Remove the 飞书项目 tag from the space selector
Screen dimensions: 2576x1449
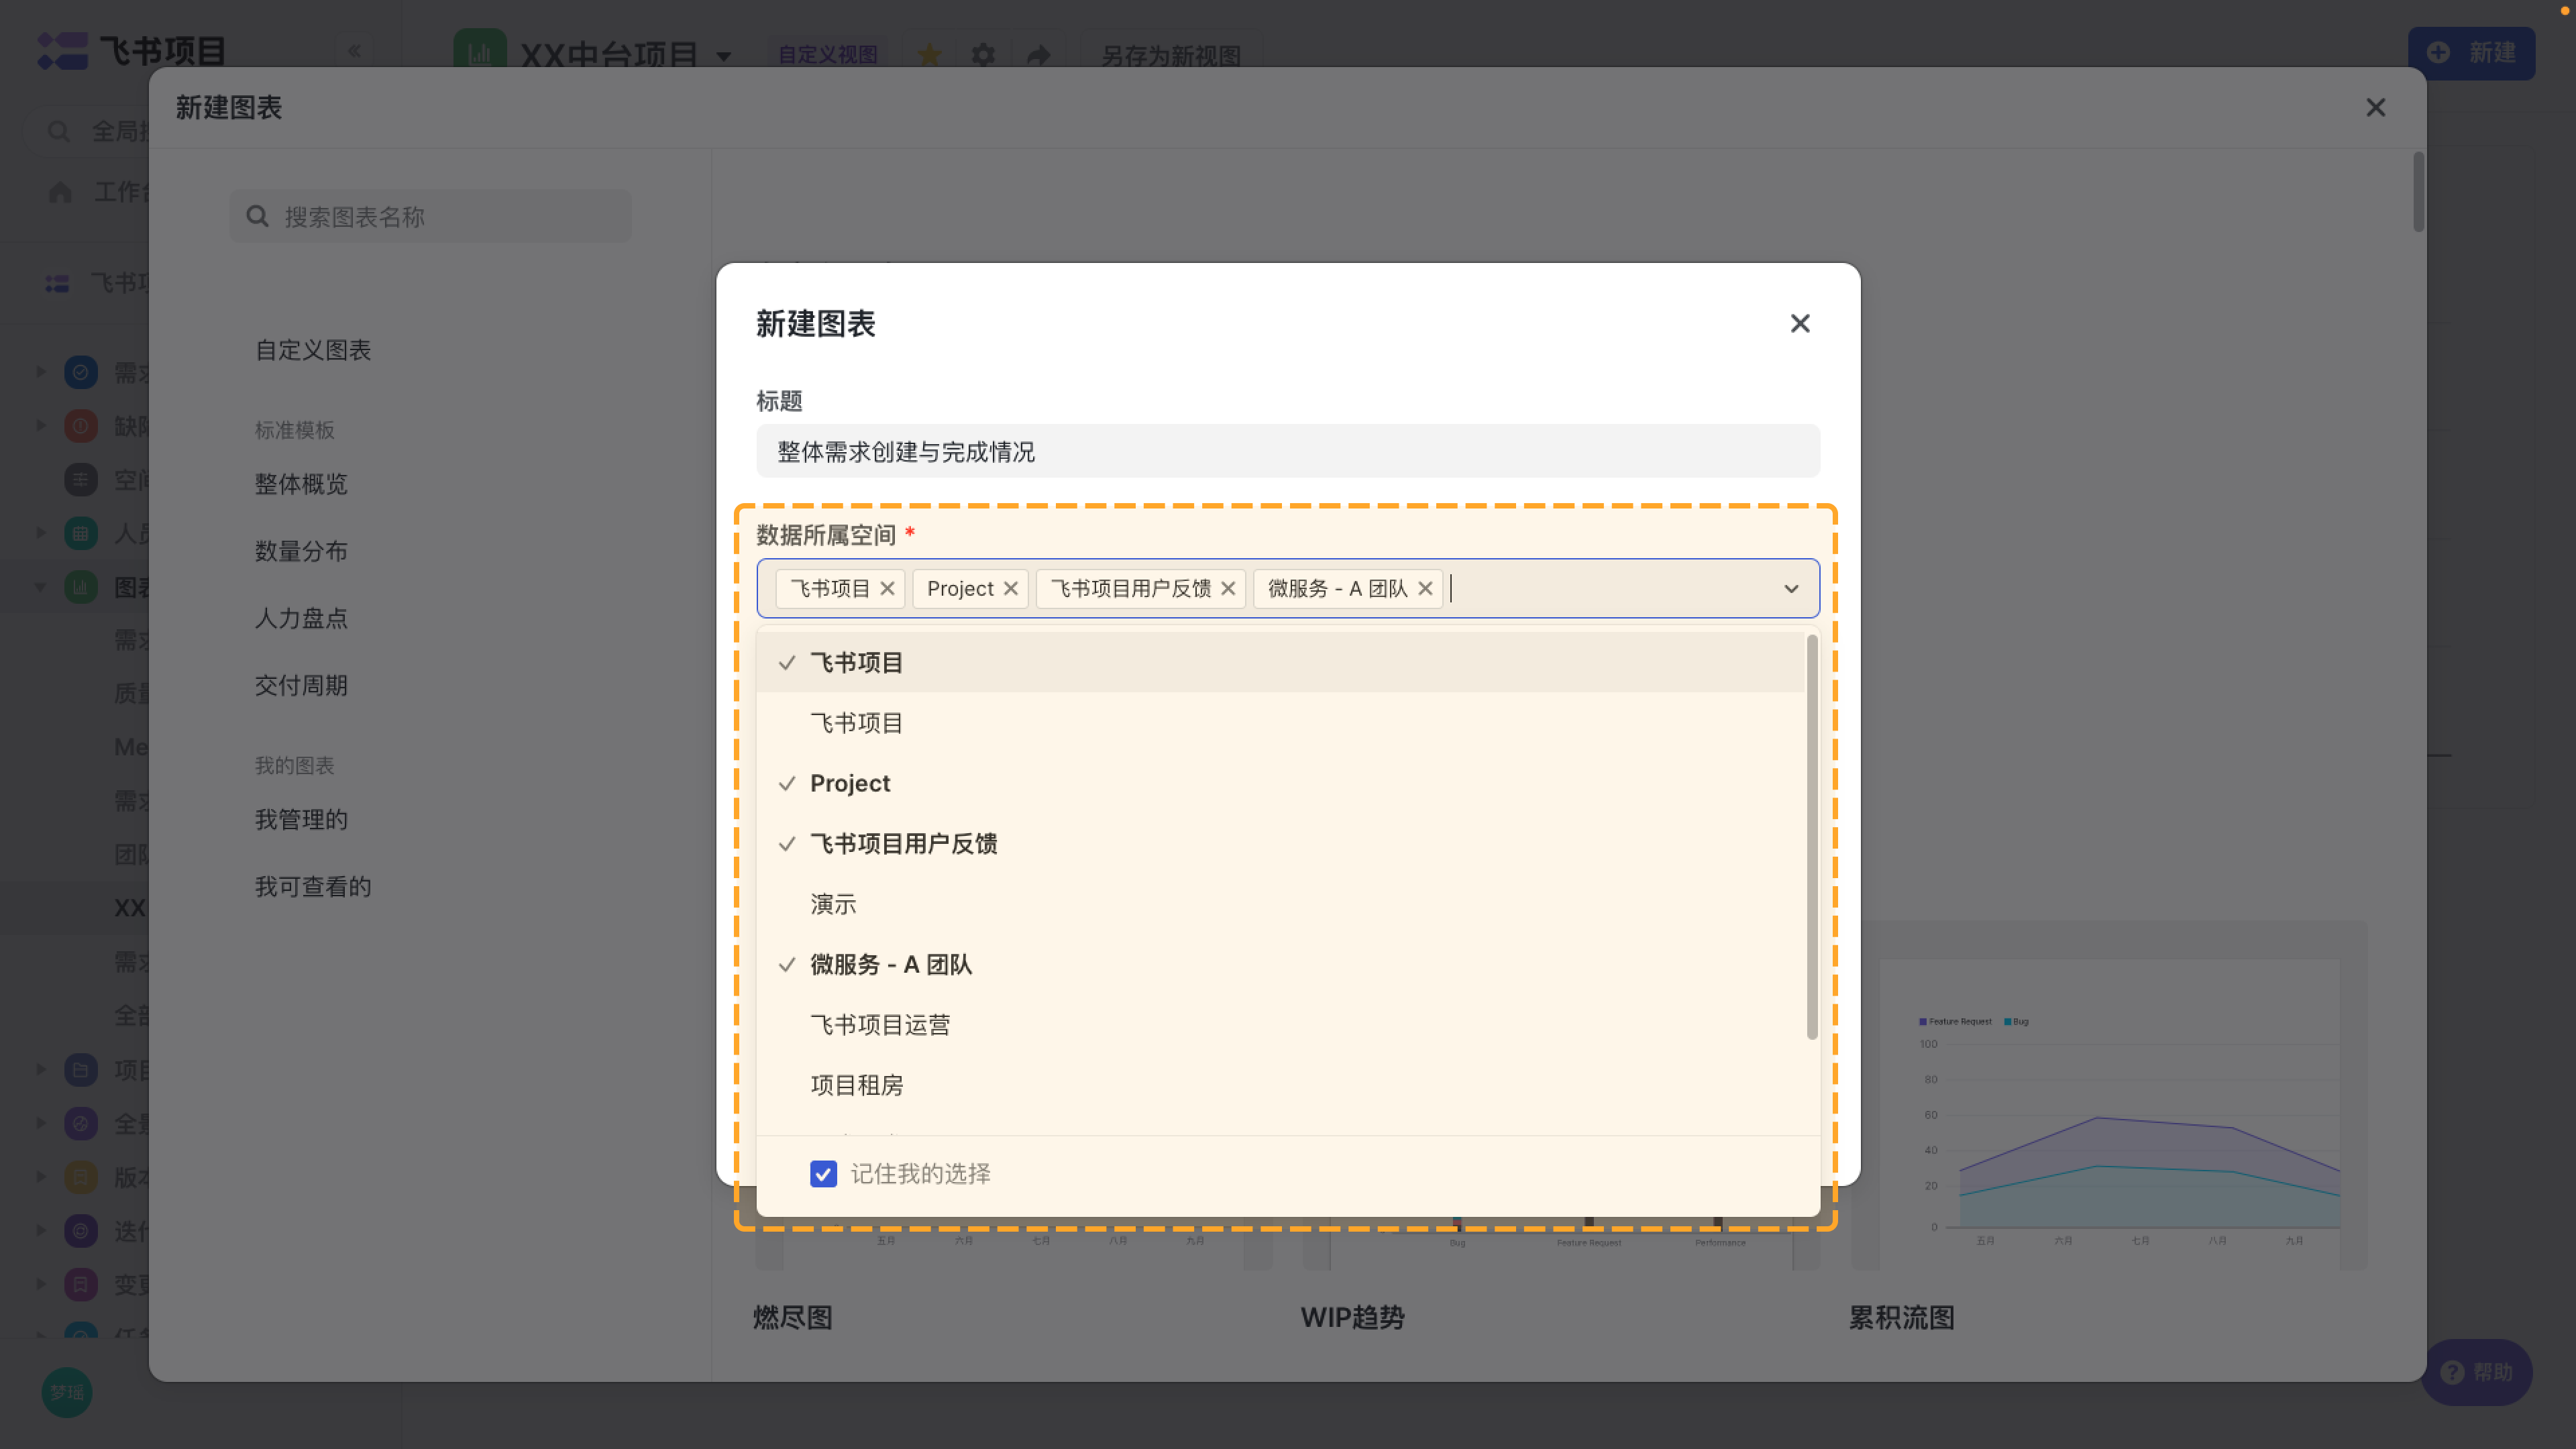(x=887, y=589)
